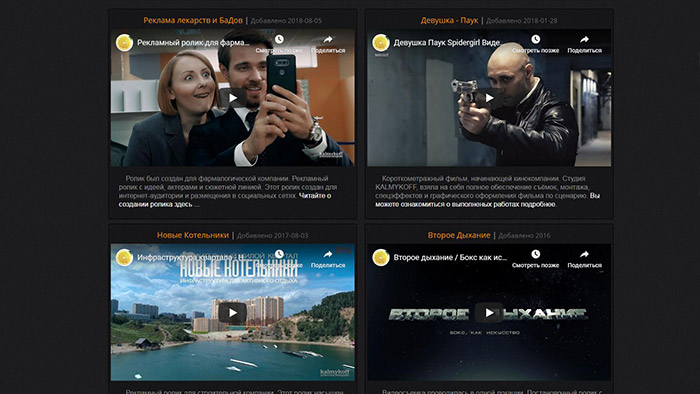Play the Второе дыхание boxing video
This screenshot has width=700, height=394.
pyautogui.click(x=489, y=313)
